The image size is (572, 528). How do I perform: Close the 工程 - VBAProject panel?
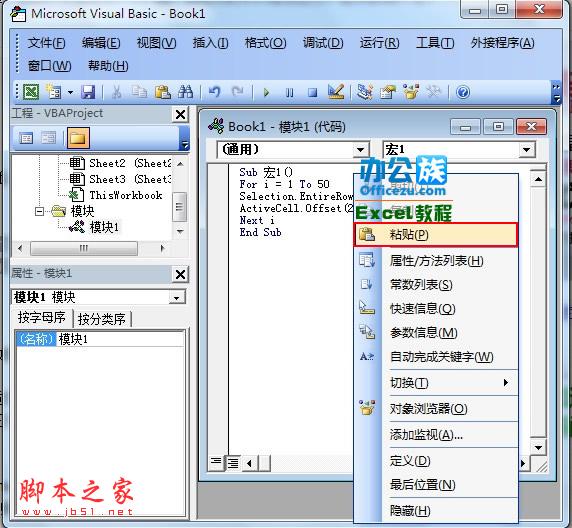click(180, 115)
